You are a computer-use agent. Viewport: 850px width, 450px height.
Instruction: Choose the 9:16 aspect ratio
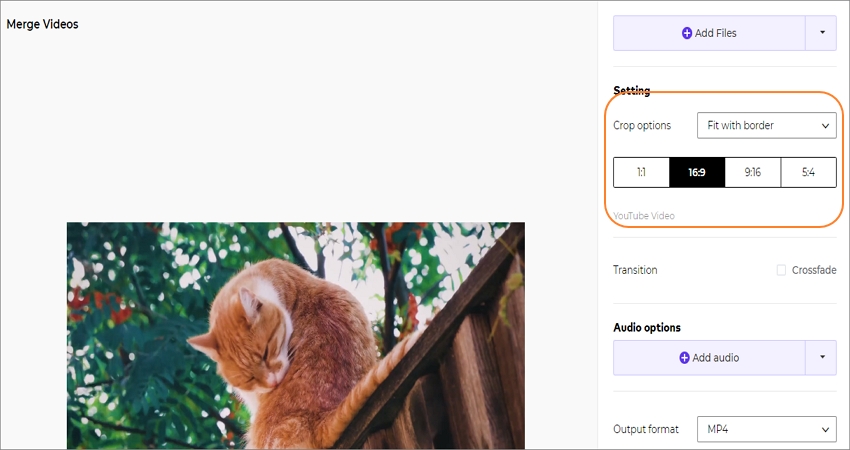pyautogui.click(x=753, y=172)
